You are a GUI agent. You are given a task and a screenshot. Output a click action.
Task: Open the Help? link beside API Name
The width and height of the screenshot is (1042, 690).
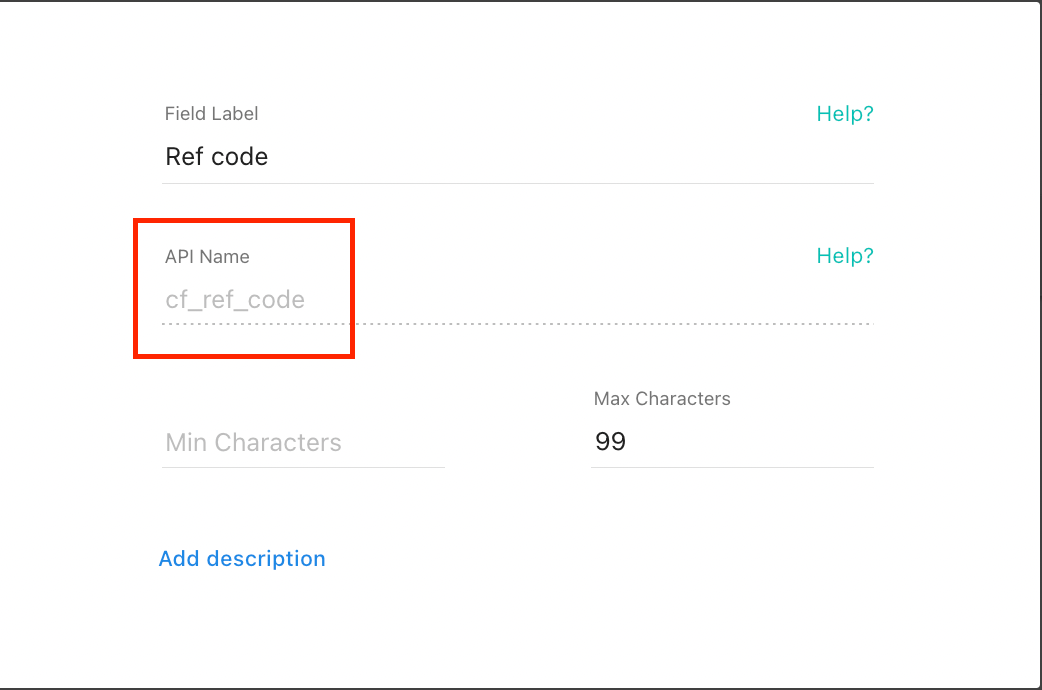click(x=845, y=256)
